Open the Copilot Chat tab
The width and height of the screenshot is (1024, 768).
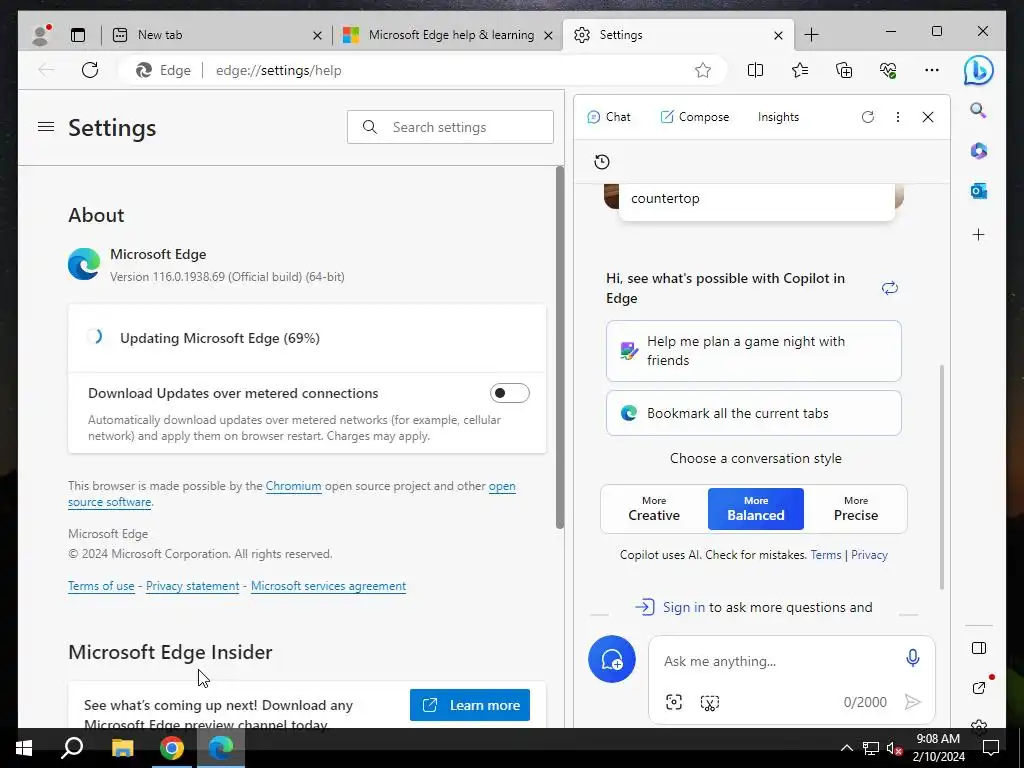point(609,117)
